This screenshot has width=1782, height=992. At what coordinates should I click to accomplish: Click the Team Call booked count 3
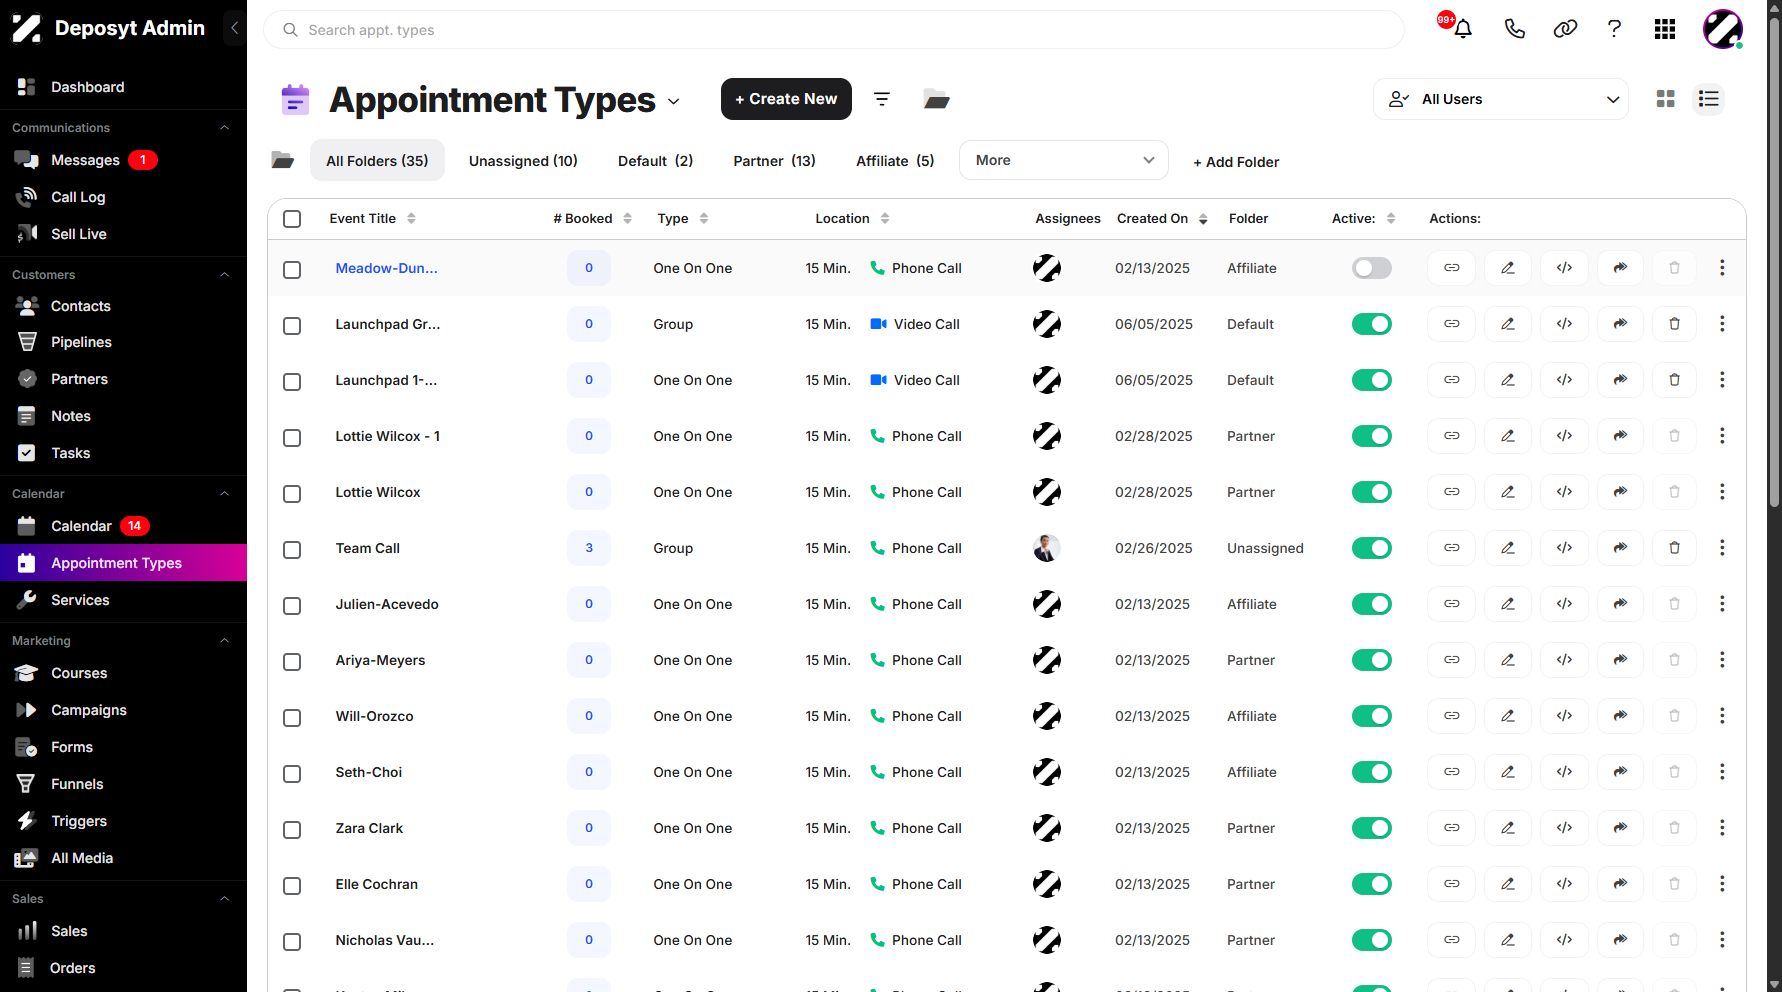[589, 548]
